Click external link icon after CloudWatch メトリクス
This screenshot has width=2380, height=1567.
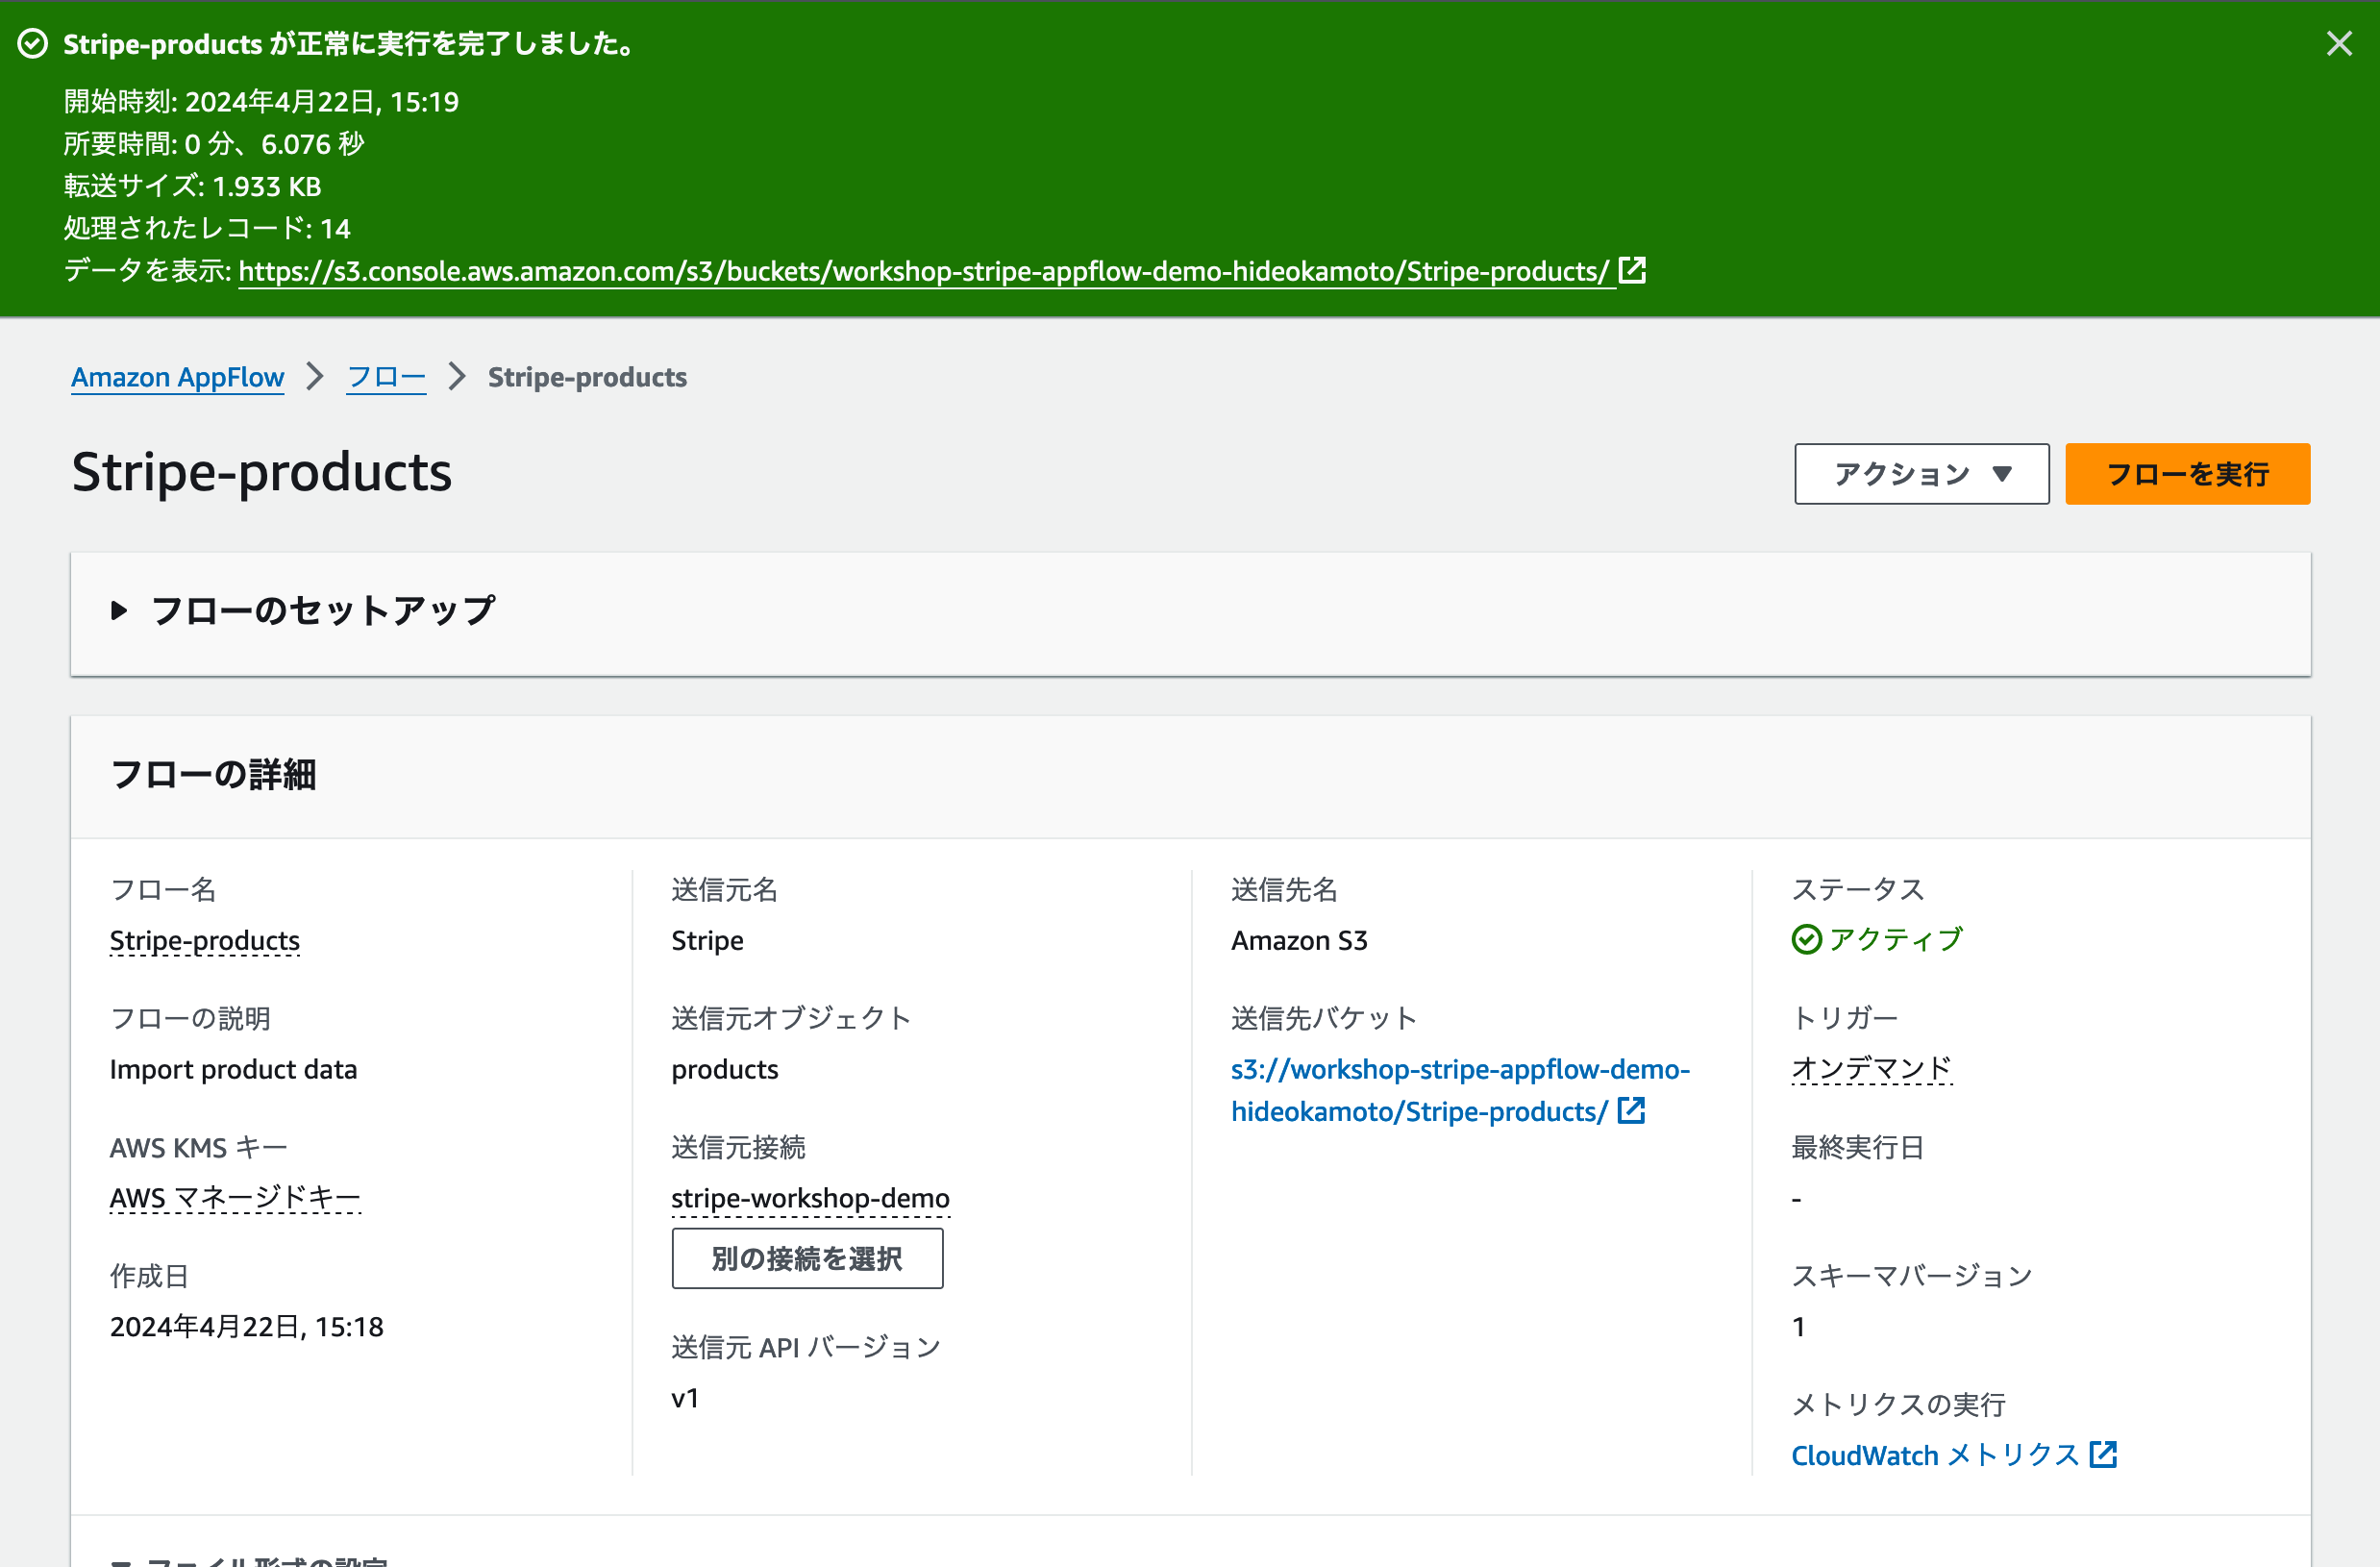[x=2105, y=1455]
